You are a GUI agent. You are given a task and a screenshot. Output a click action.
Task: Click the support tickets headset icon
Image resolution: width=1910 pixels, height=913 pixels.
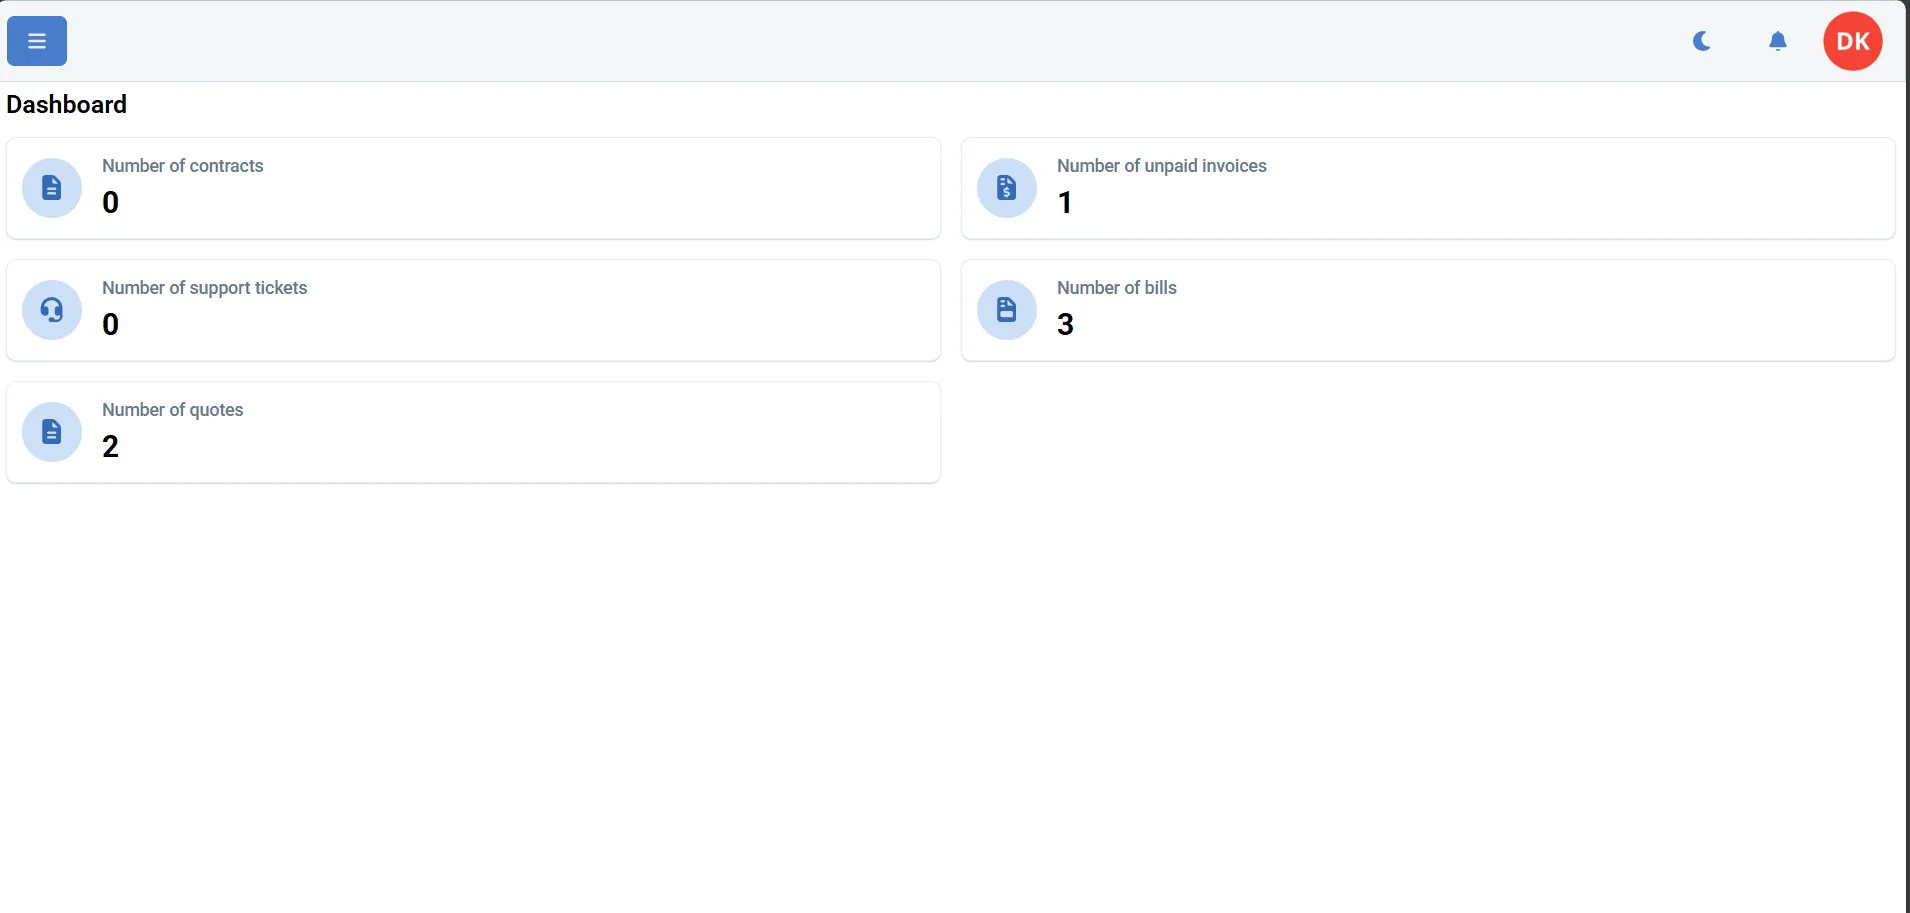tap(51, 310)
